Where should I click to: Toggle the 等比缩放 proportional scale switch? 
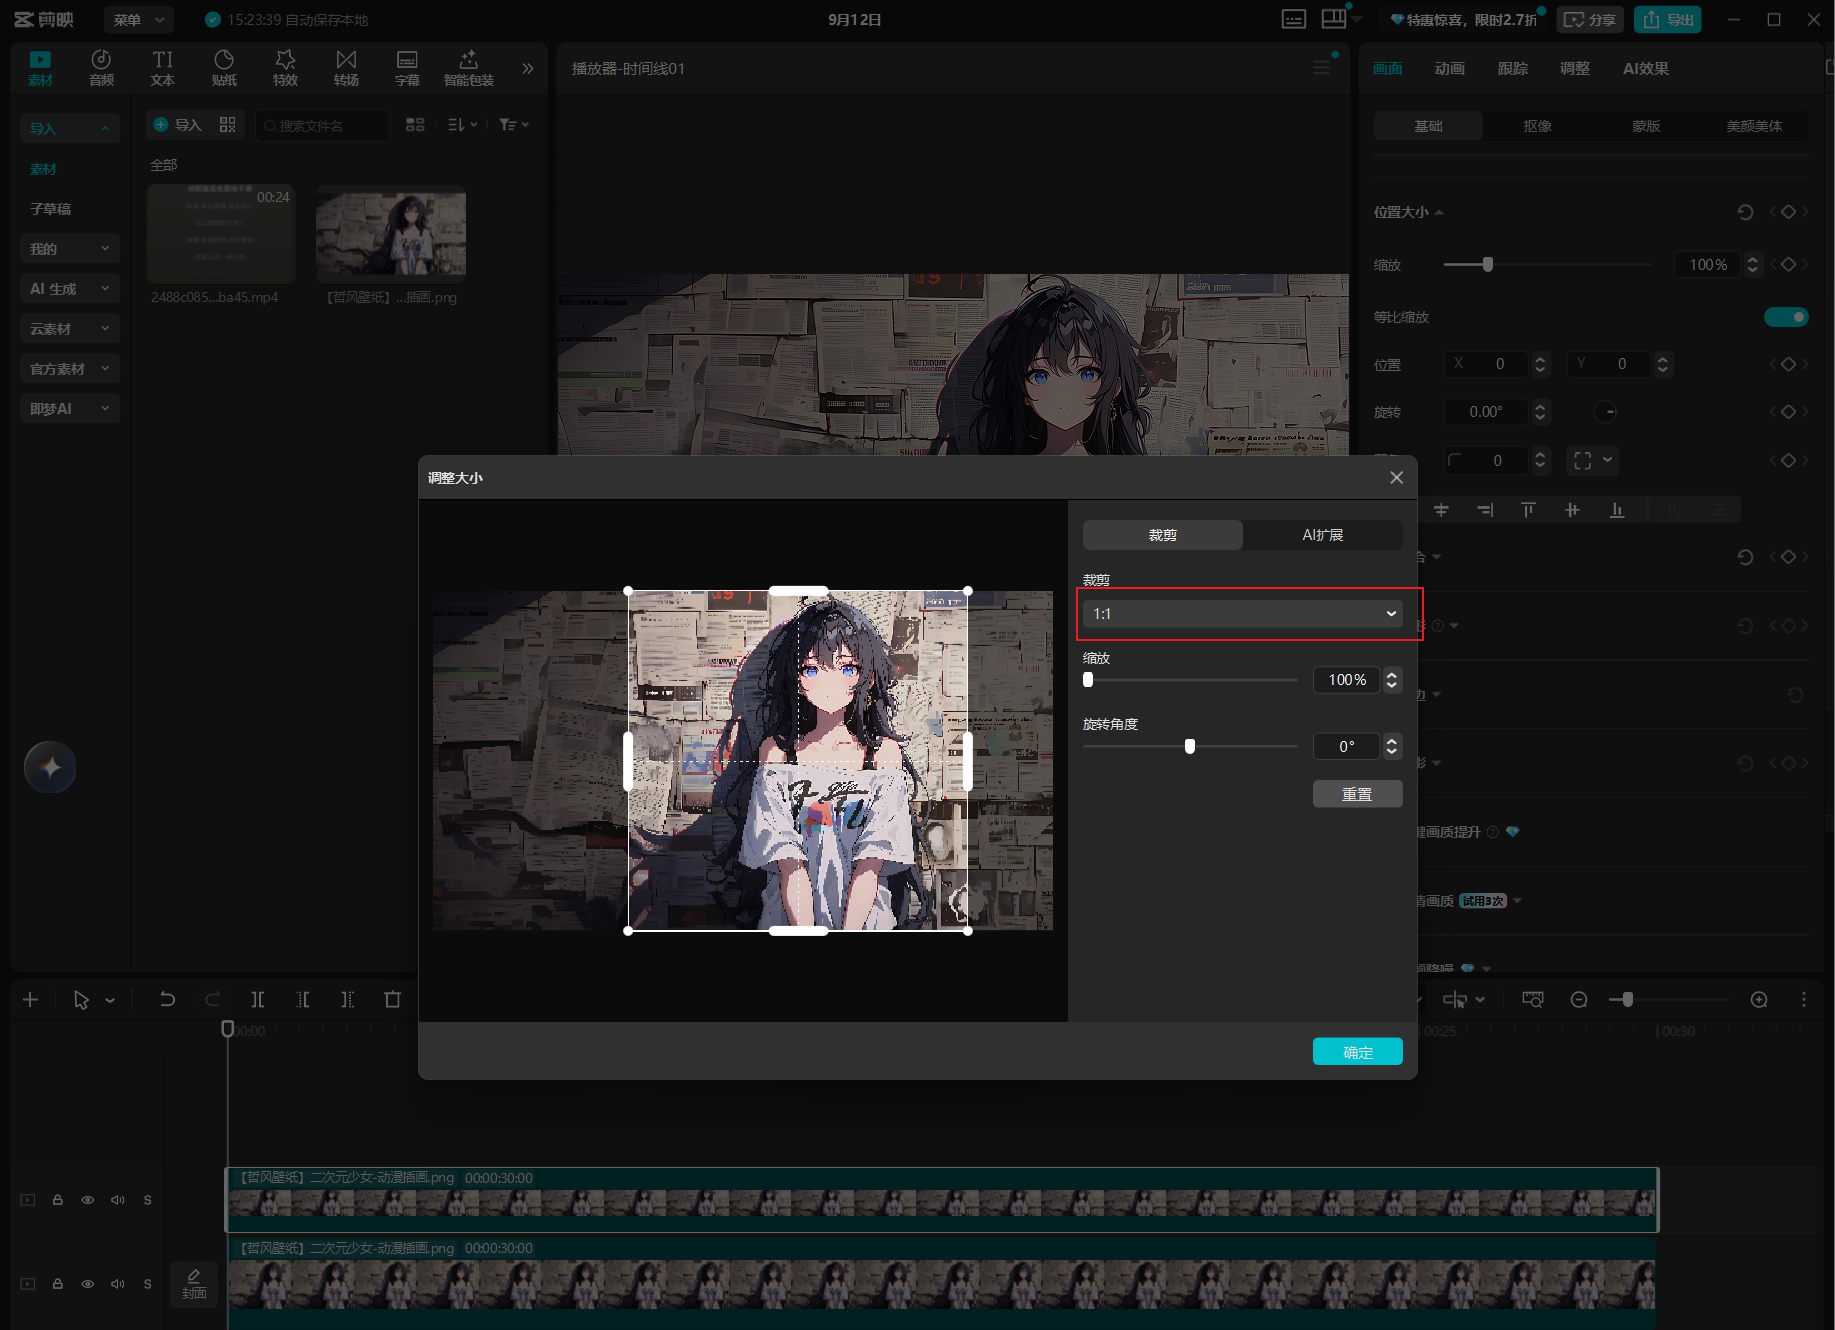click(x=1786, y=317)
